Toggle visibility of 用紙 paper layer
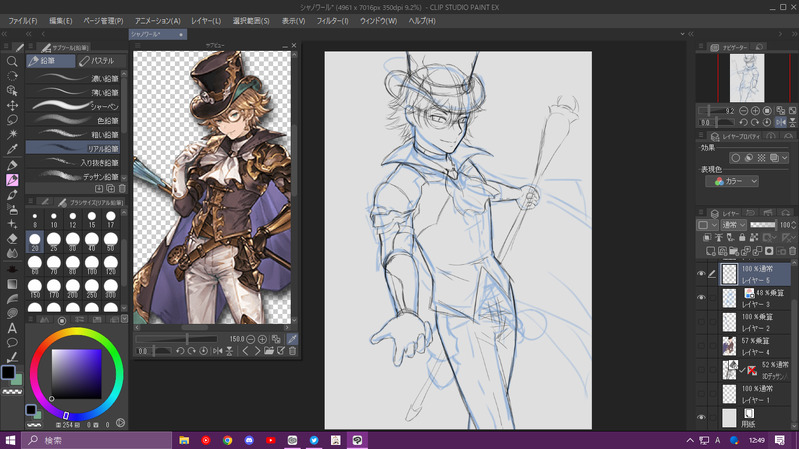This screenshot has width=799, height=449. (x=701, y=417)
